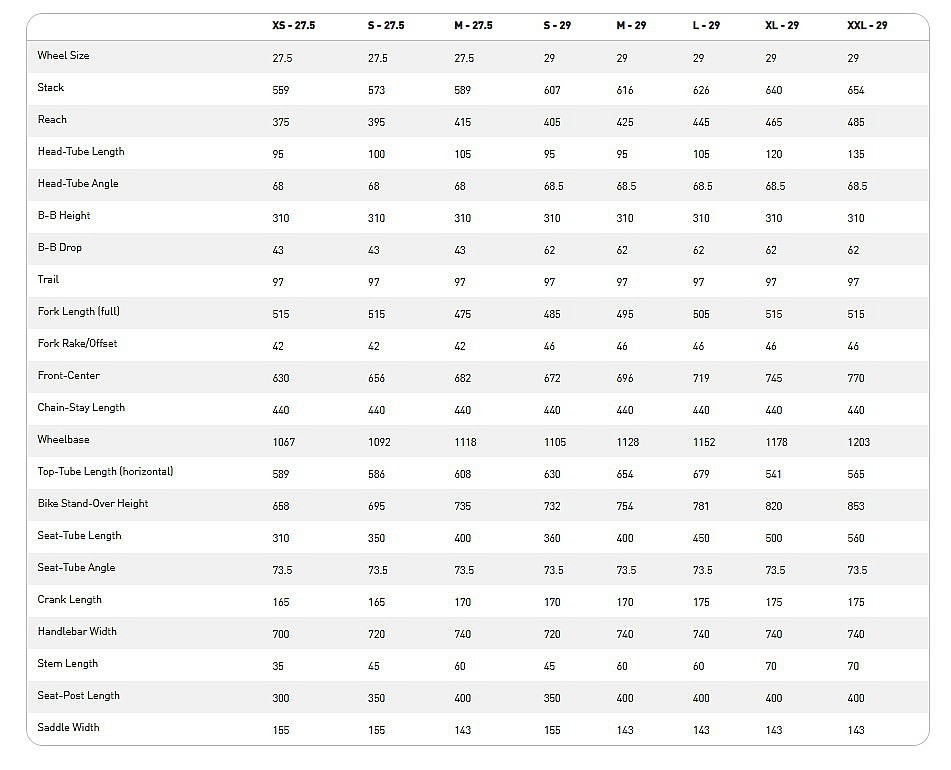Click the Stand-Over Height value 853
The image size is (951, 770).
click(855, 506)
